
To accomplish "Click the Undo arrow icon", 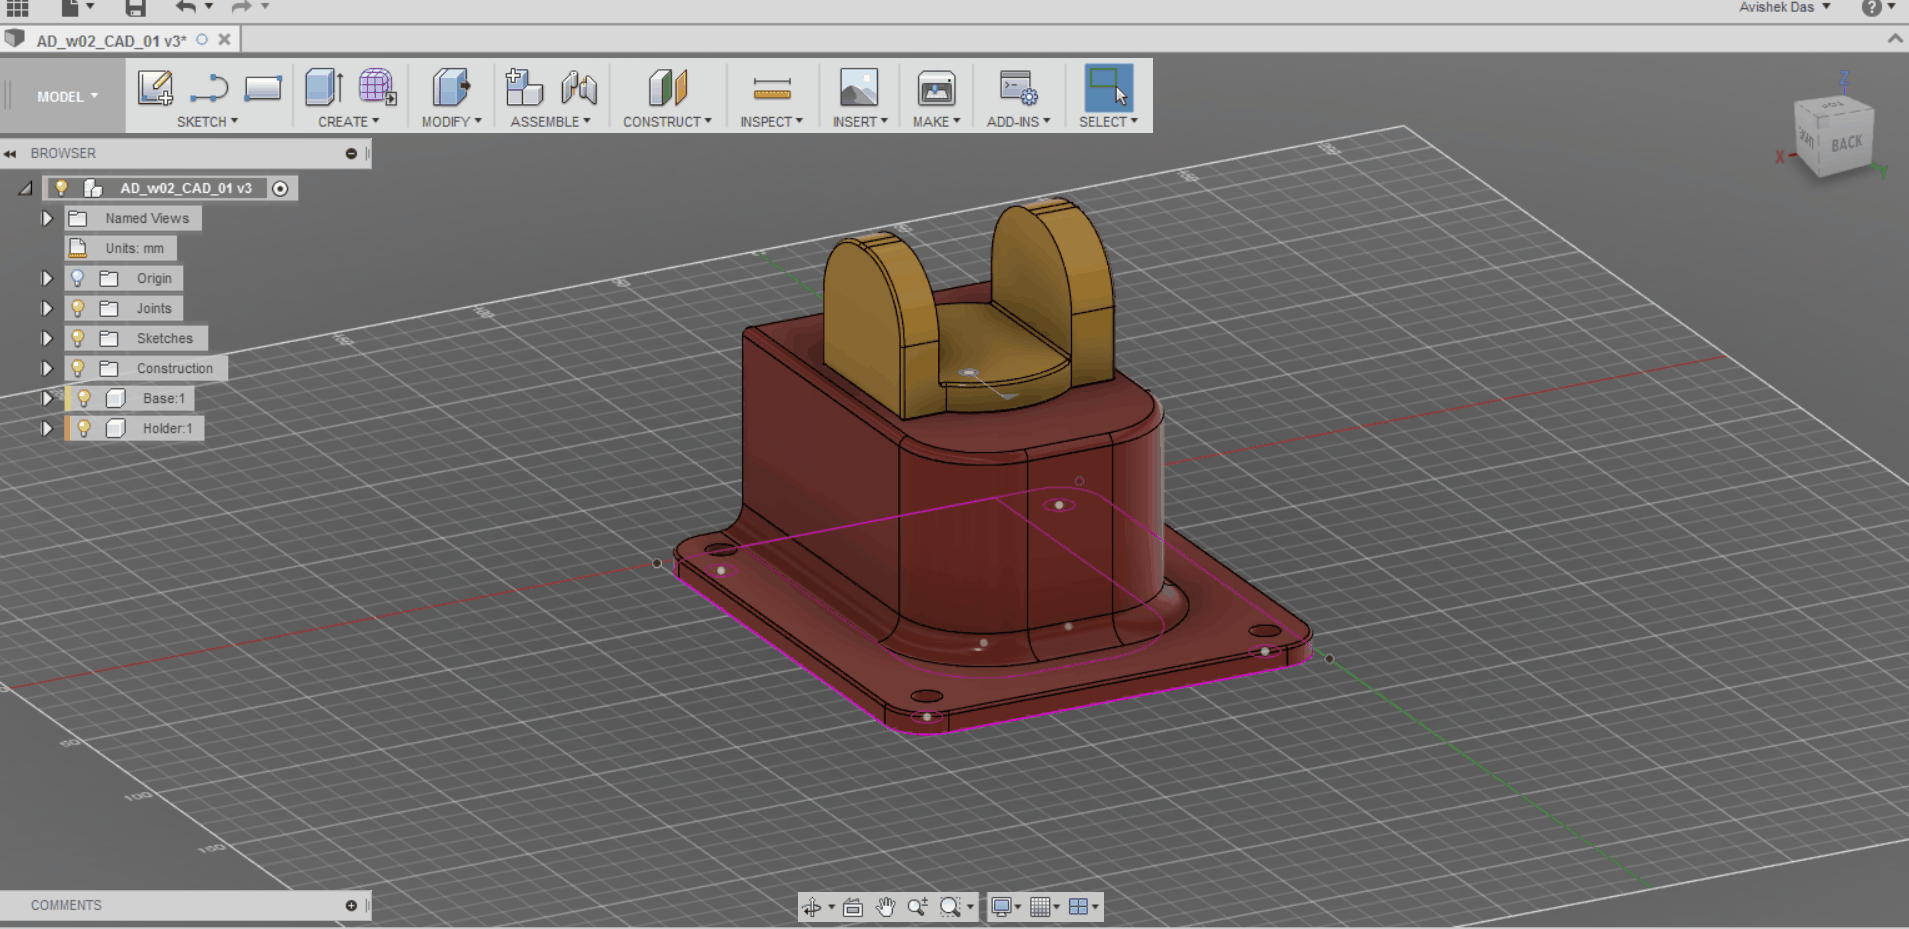I will click(x=185, y=7).
